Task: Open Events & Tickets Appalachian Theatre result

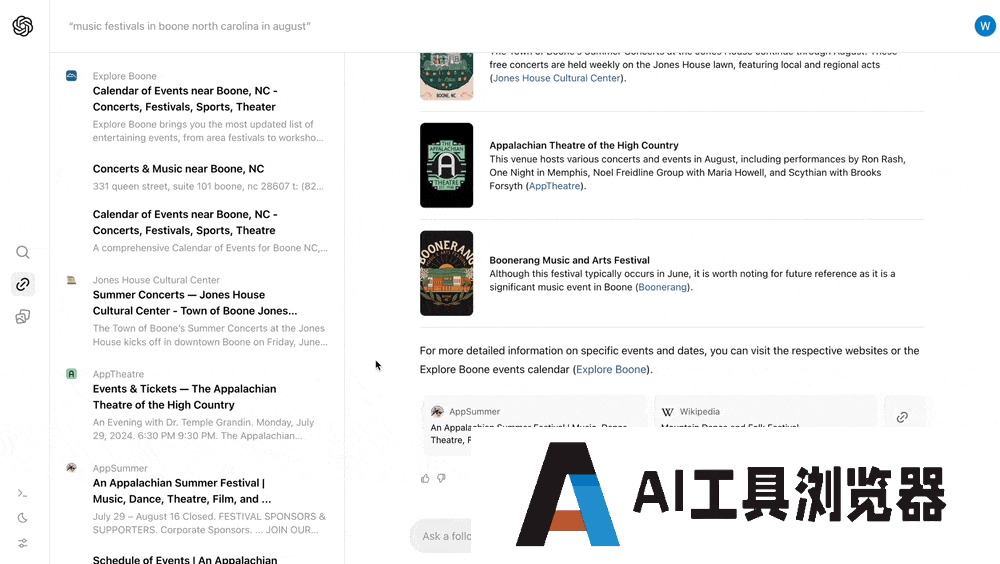Action: pyautogui.click(x=184, y=397)
